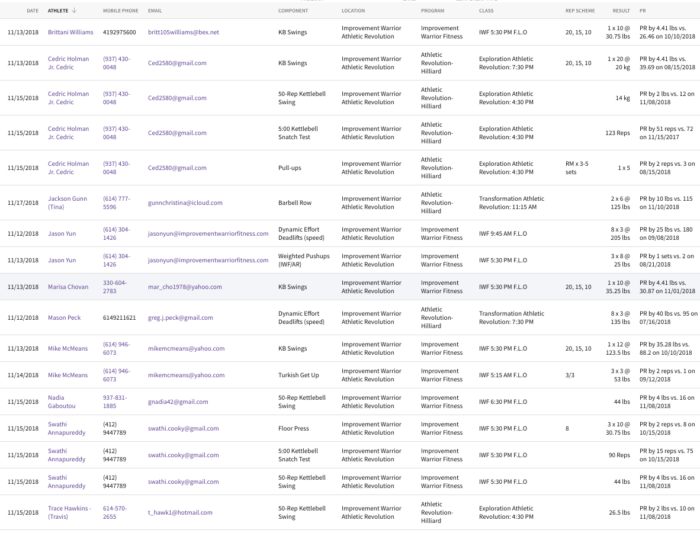Image resolution: width=700 pixels, height=533 pixels.
Task: Select the '26.5 lbs' result cell
Action: 620,512
